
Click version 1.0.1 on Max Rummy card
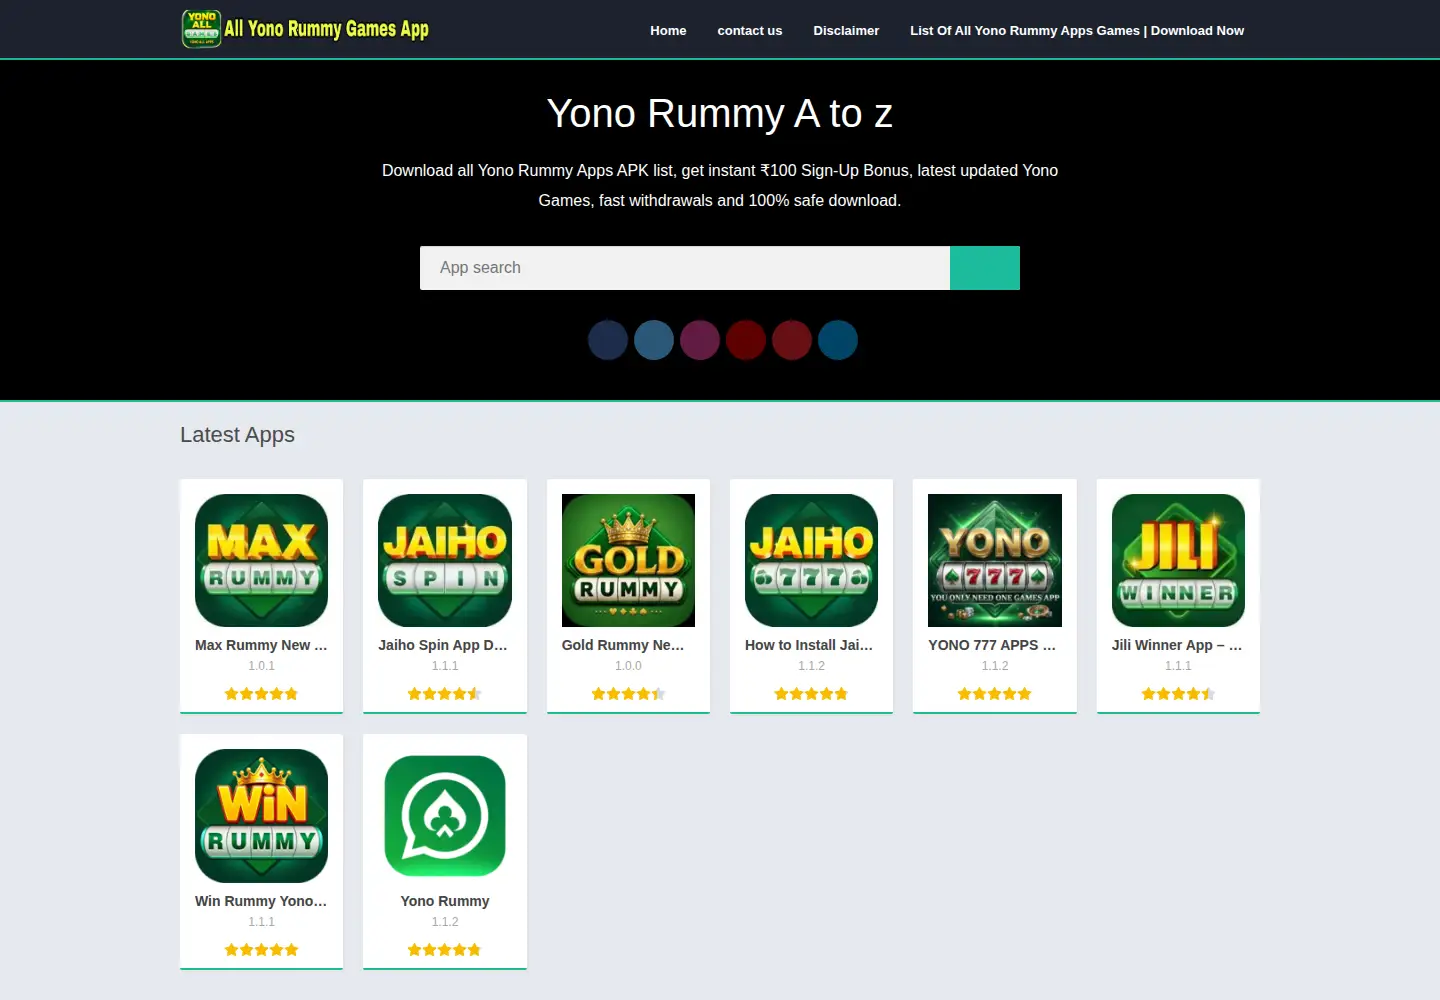[x=261, y=666]
